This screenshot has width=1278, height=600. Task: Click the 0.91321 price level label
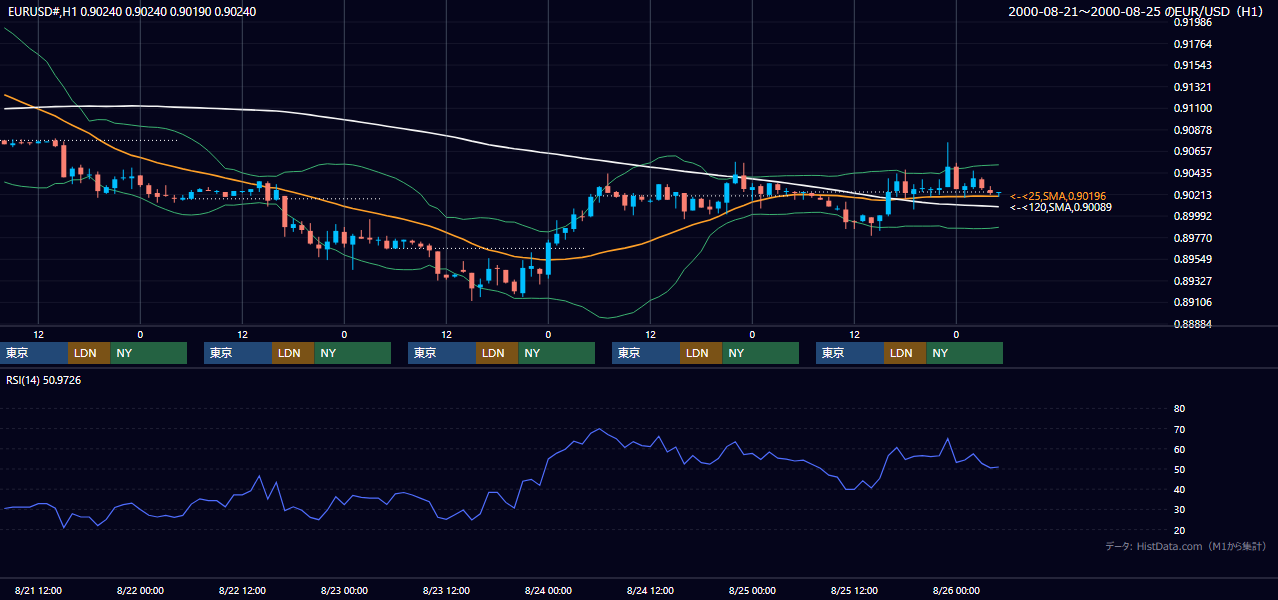(1193, 87)
